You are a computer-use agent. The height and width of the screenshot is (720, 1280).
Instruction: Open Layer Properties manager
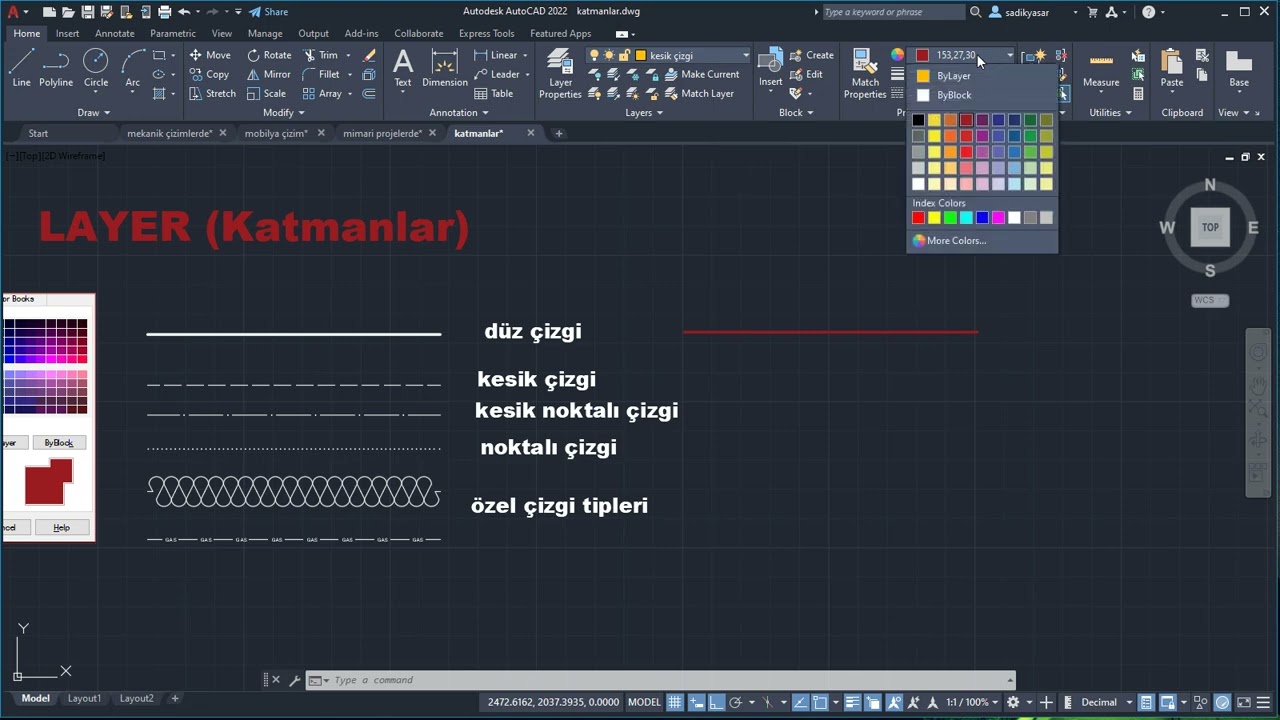pos(560,73)
